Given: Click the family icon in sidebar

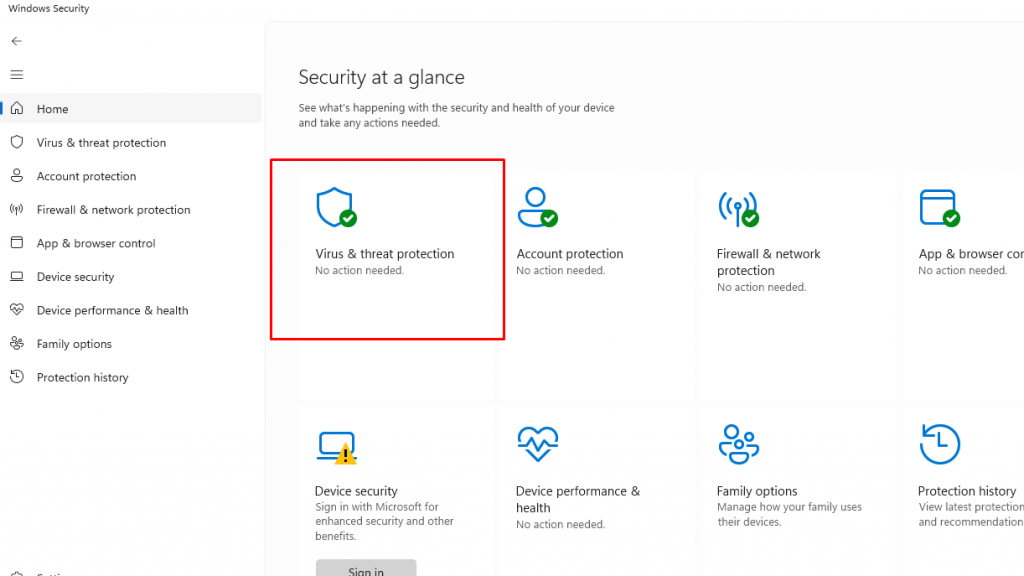Looking at the screenshot, I should coord(17,343).
